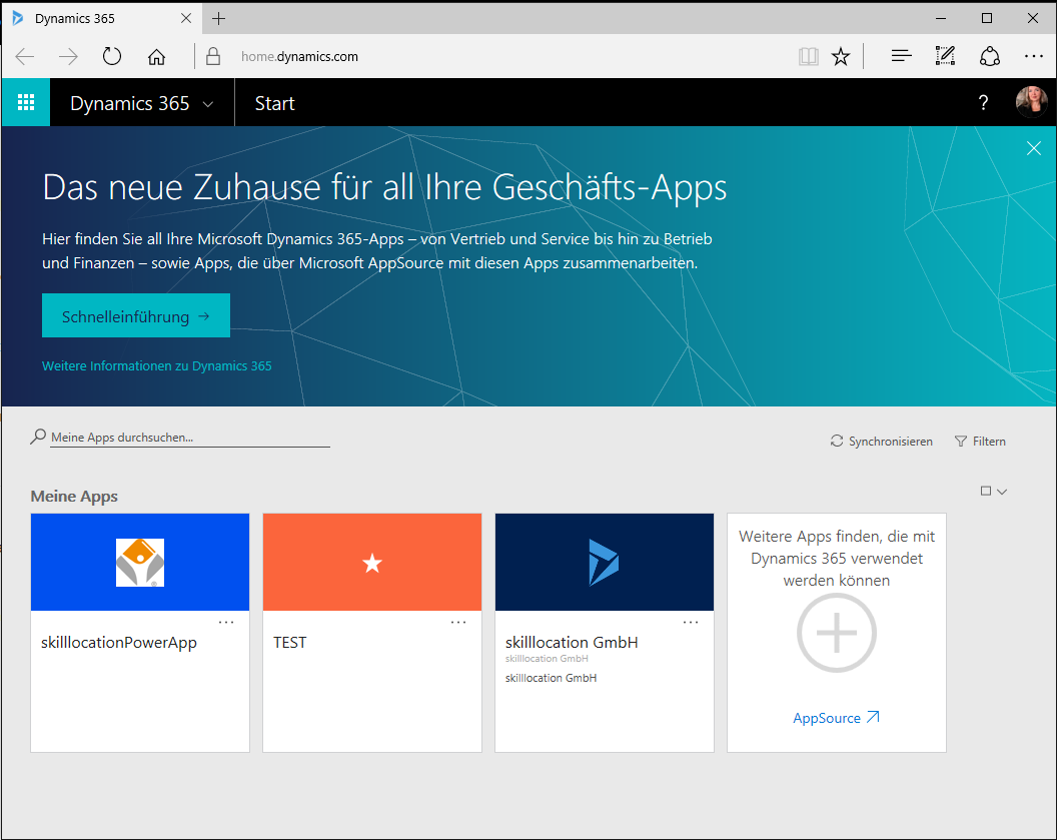Open the browser Hub icon
1057x840 pixels.
click(901, 57)
